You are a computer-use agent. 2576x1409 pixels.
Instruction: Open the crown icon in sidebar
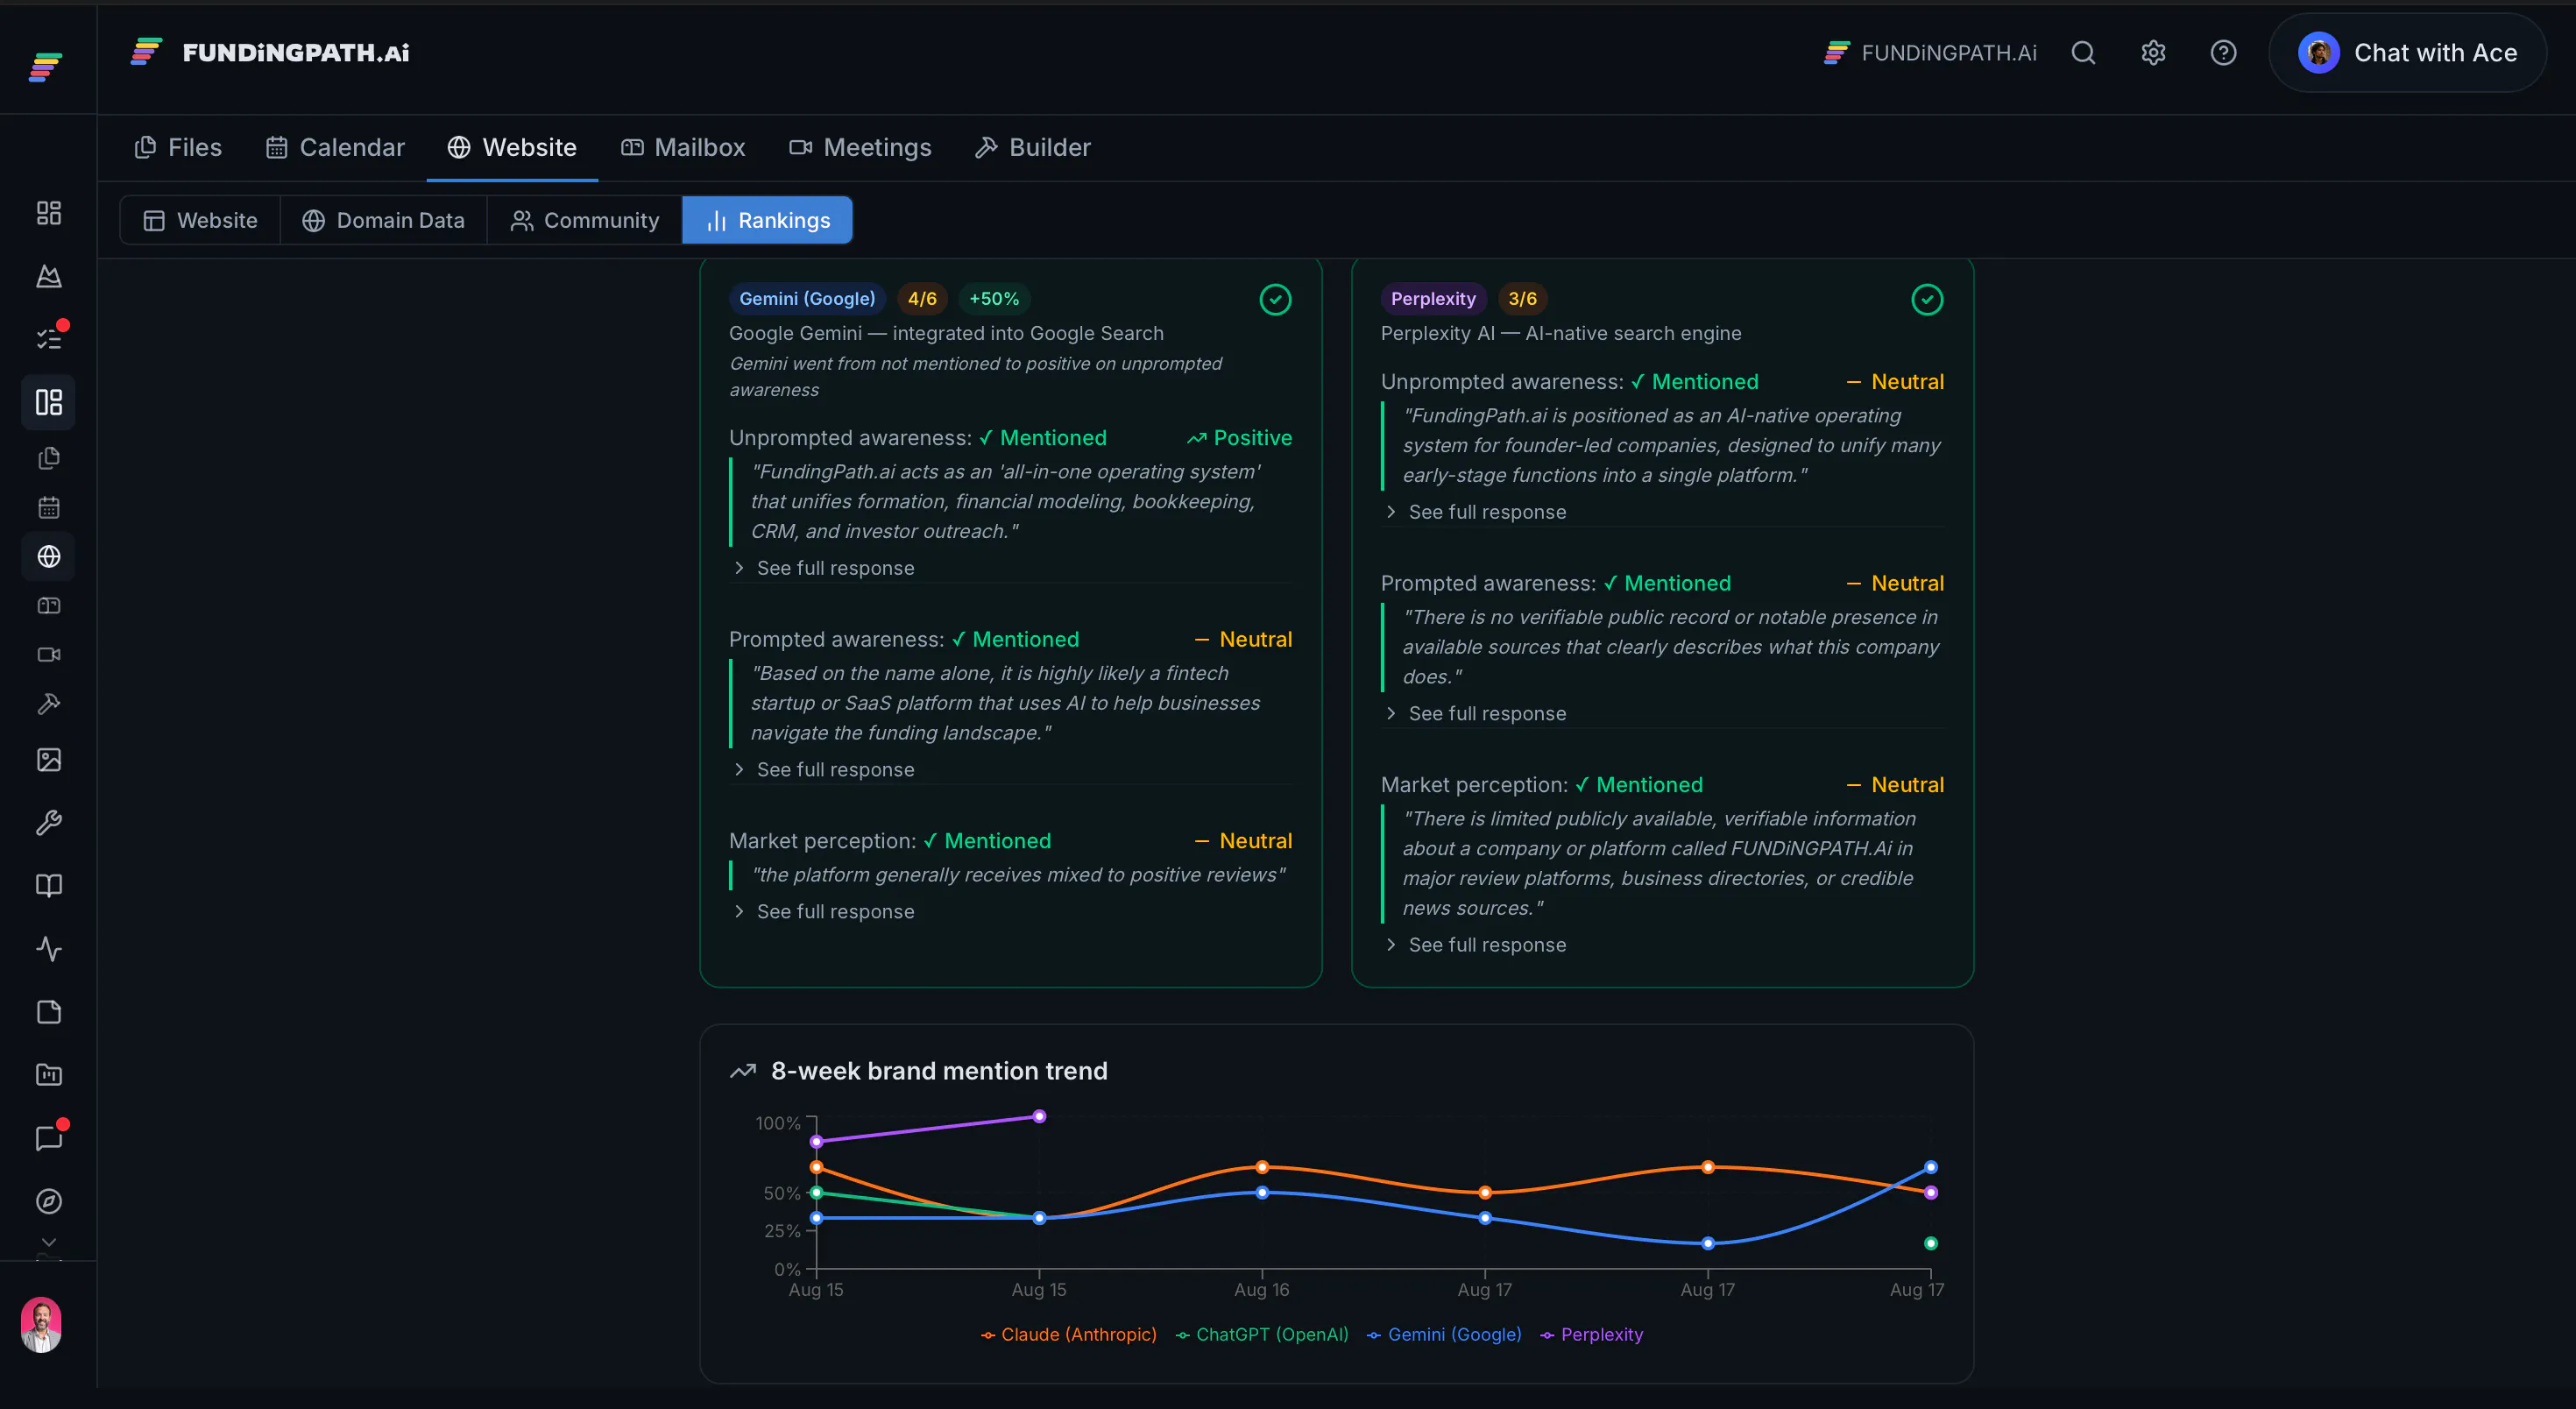click(x=48, y=276)
